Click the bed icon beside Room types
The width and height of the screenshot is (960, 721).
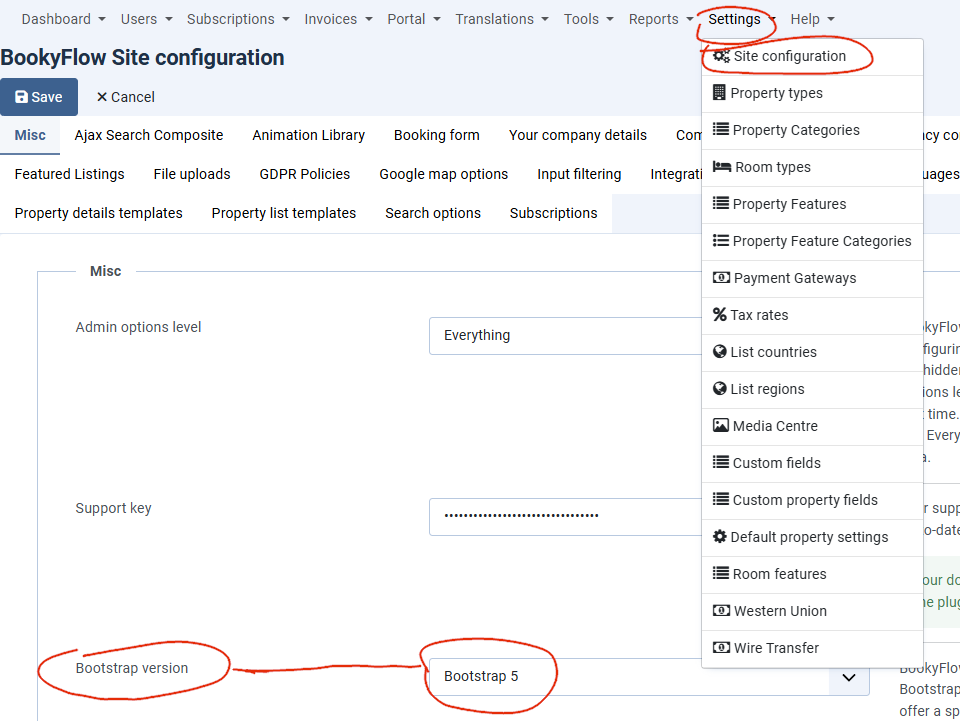[x=722, y=166]
